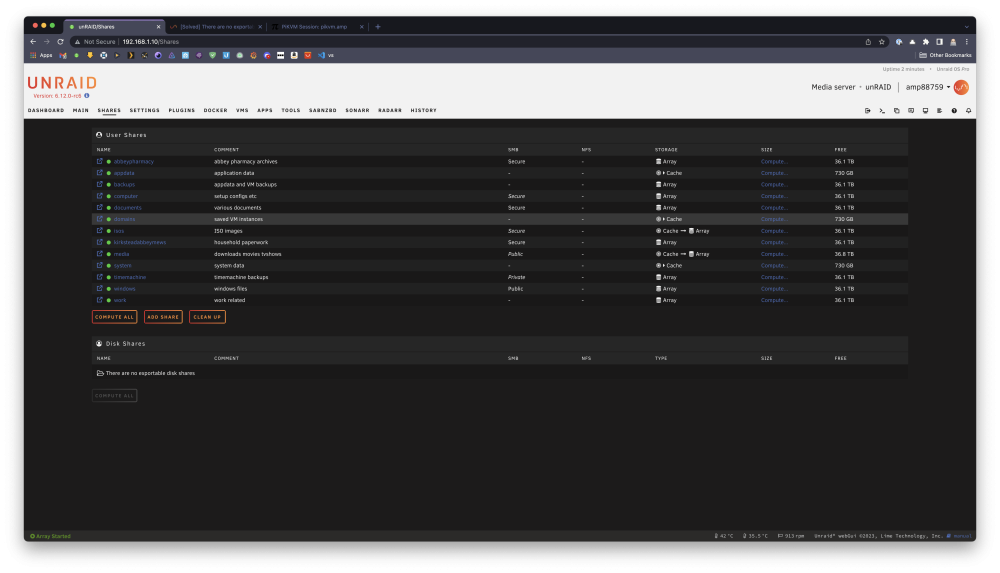This screenshot has height=573, width=1000.
Task: Open the web terminal icon
Action: [882, 111]
